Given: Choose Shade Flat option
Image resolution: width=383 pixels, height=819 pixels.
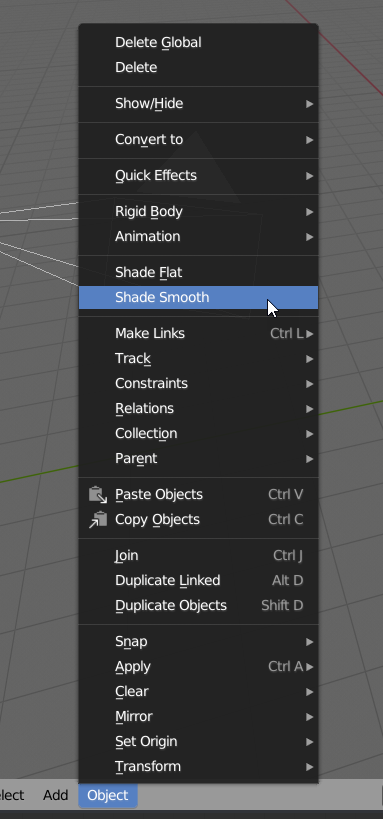Looking at the screenshot, I should [198, 272].
